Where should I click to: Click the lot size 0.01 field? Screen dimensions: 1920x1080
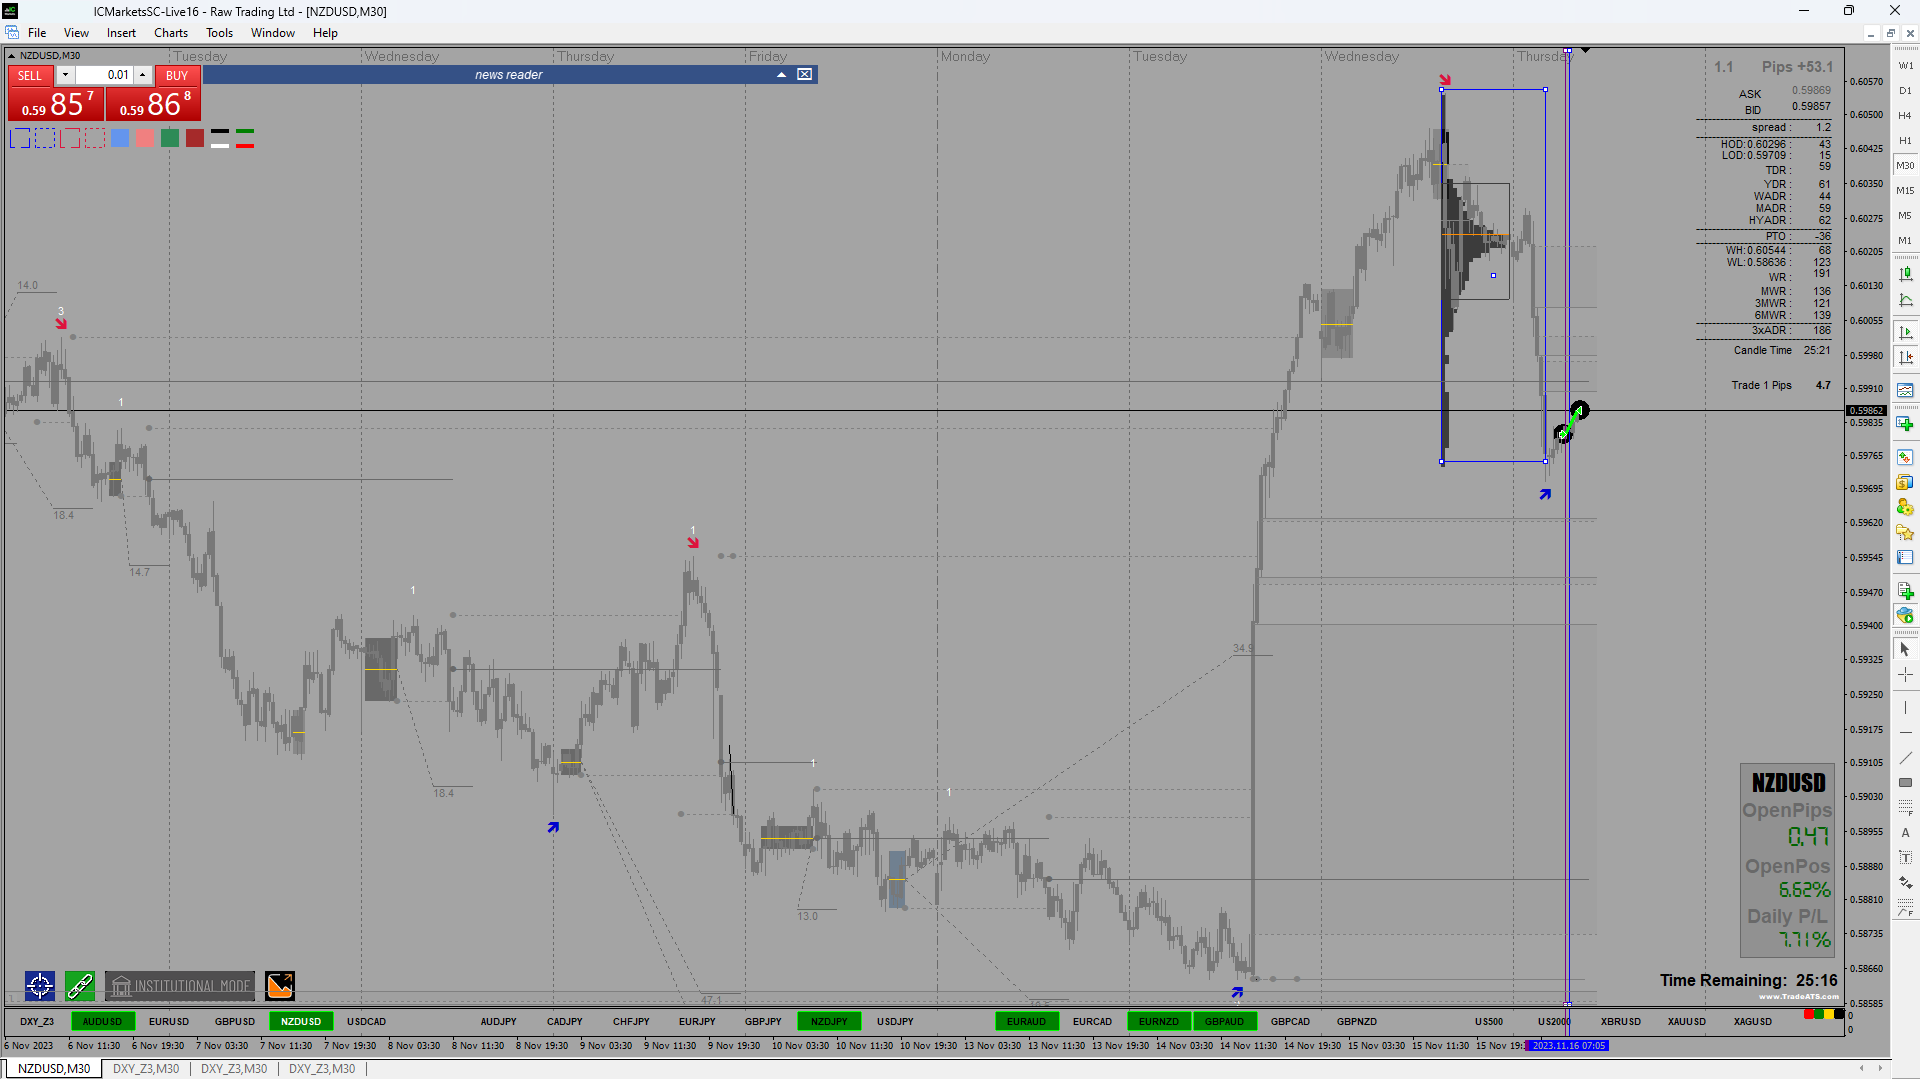coord(105,75)
